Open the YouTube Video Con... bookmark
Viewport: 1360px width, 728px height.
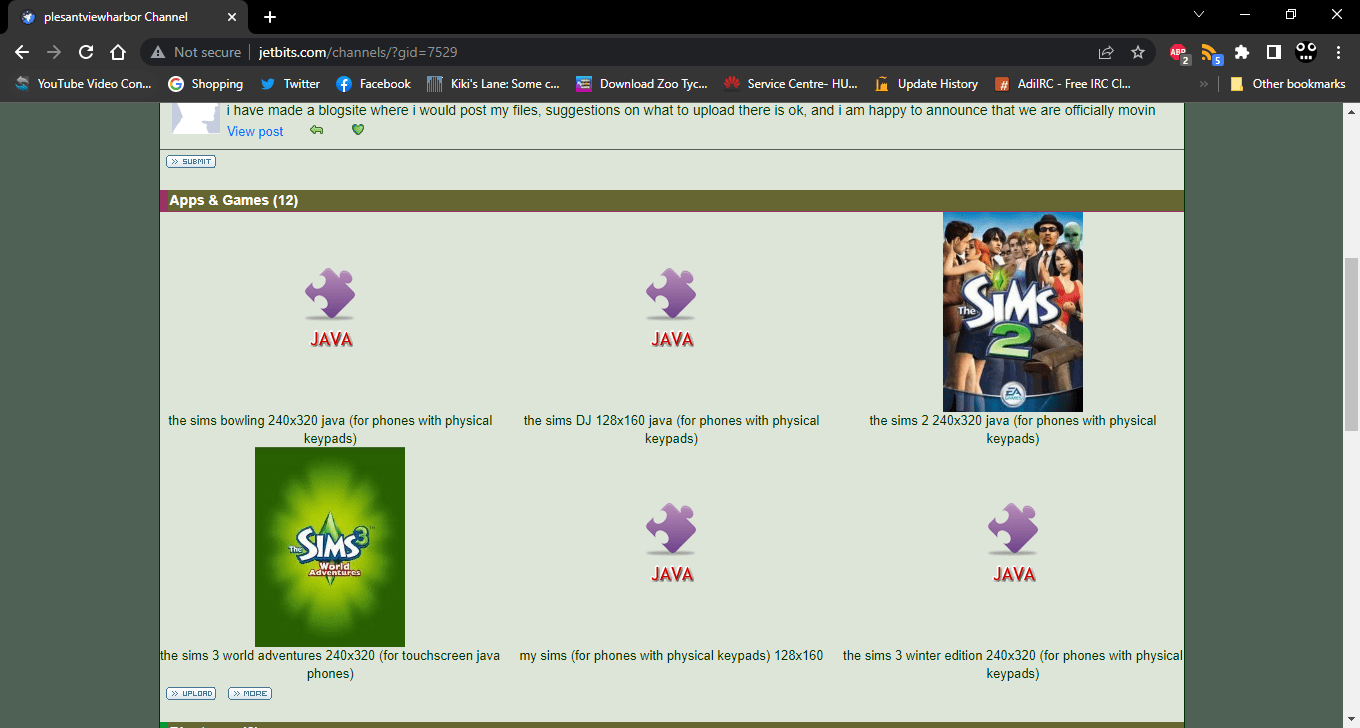coord(84,84)
